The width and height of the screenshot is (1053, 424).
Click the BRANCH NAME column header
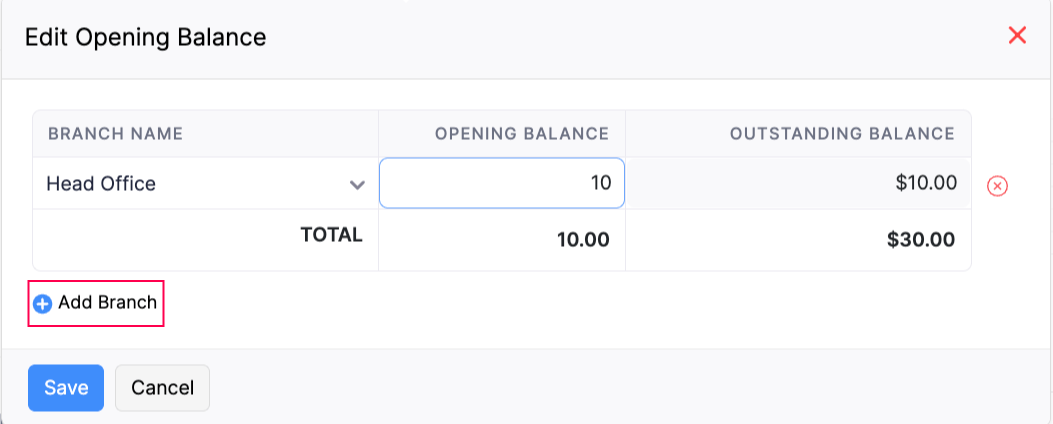[x=115, y=133]
